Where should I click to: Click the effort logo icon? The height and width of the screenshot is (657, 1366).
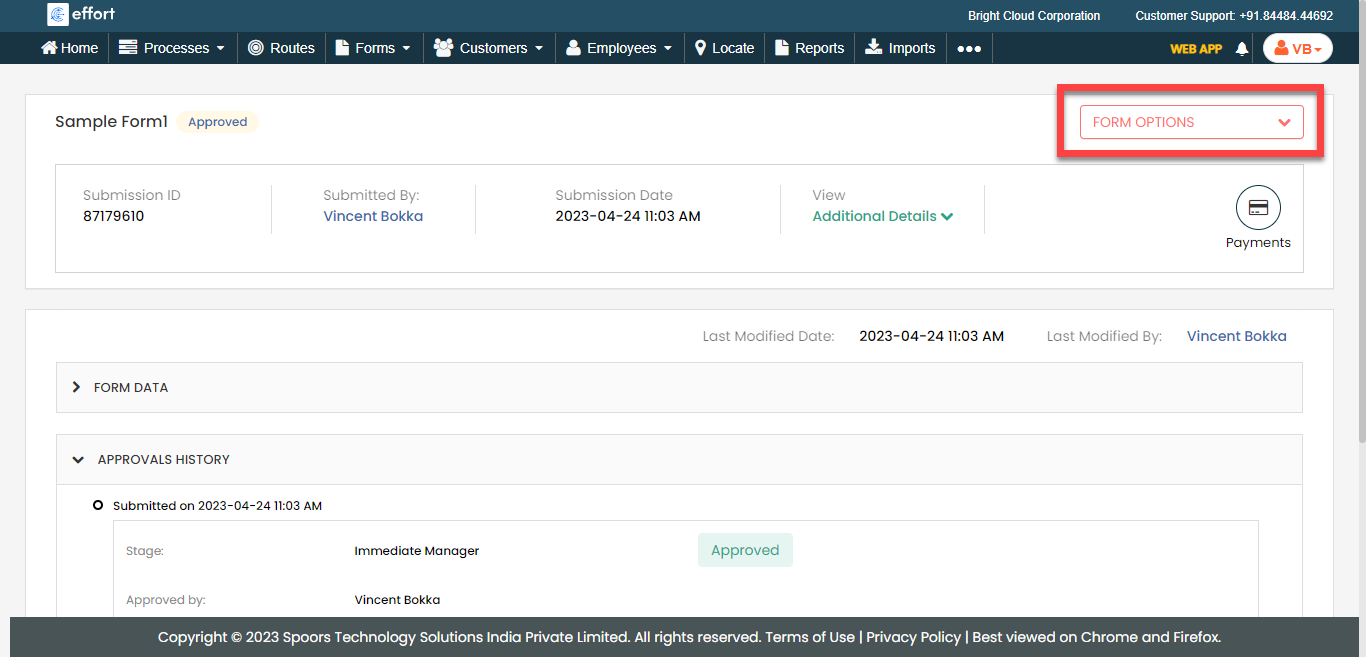pos(58,15)
